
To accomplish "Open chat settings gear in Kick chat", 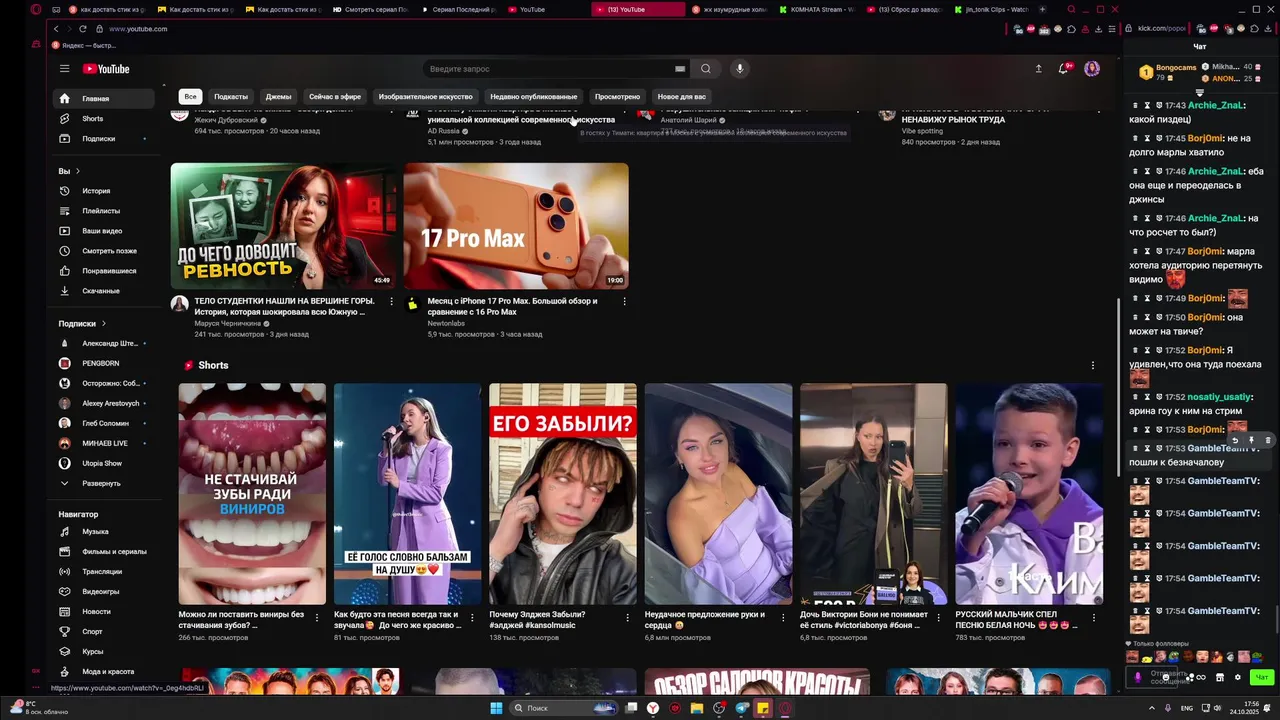I will coord(1238,677).
